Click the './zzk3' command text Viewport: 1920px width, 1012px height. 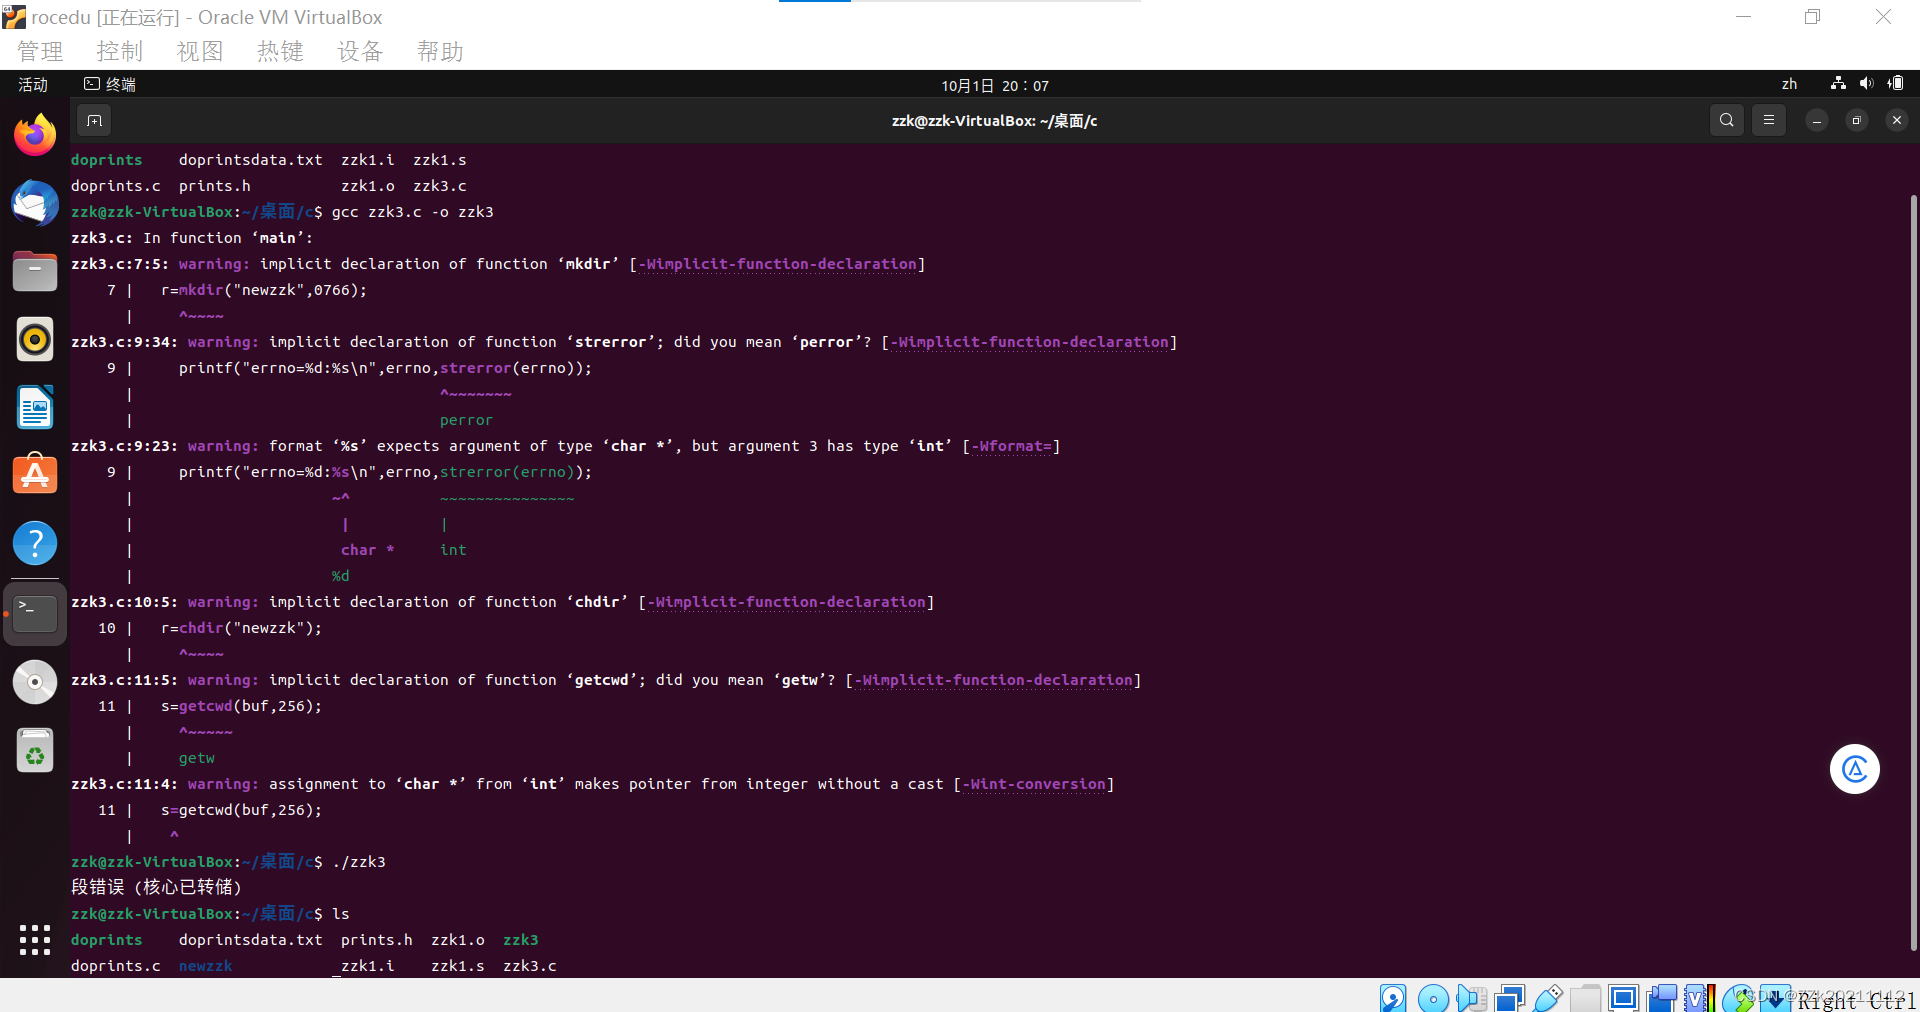click(358, 862)
